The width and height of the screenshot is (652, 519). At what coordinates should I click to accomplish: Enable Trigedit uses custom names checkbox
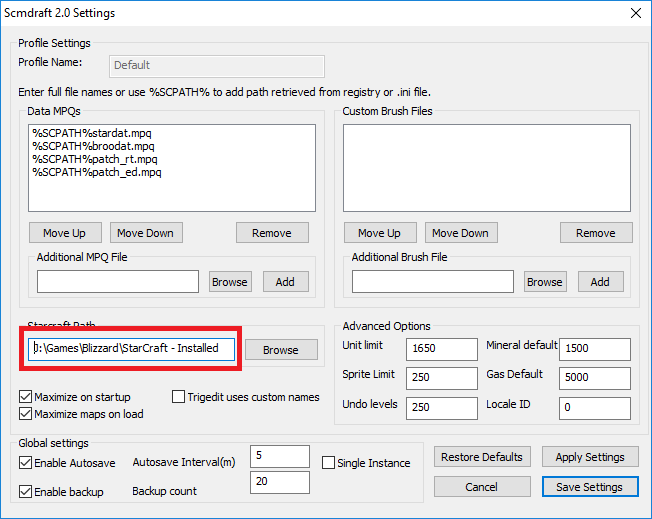[179, 397]
